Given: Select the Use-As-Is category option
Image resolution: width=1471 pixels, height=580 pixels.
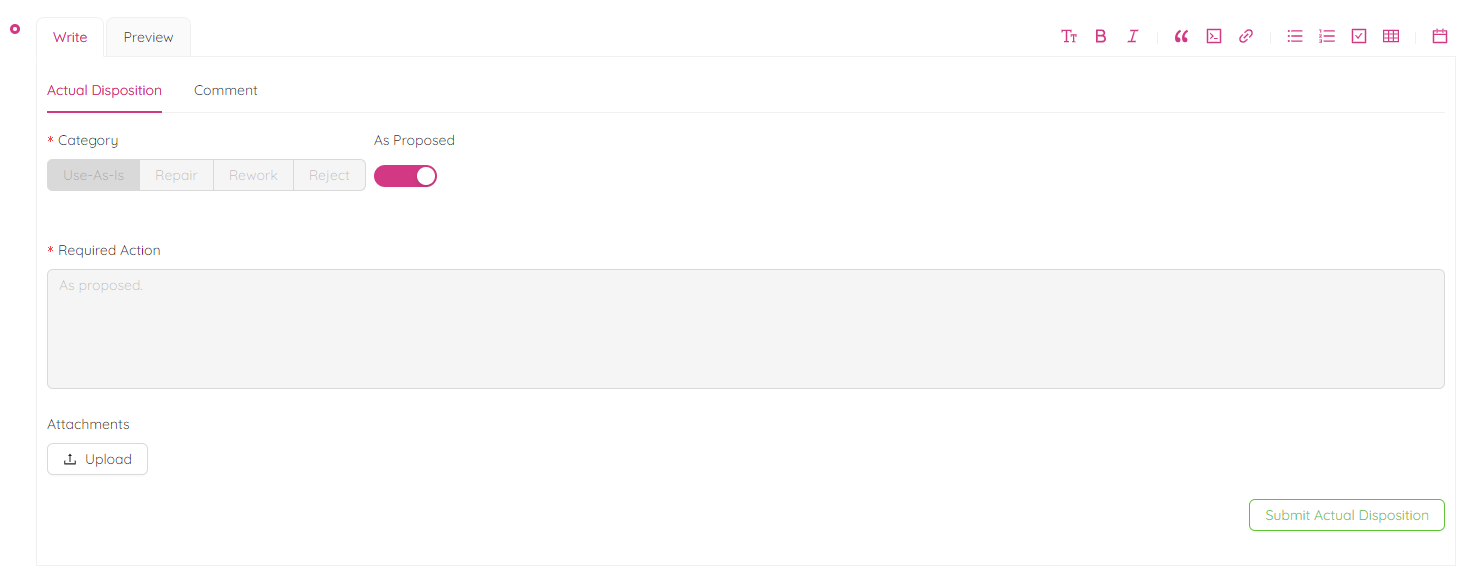Looking at the screenshot, I should click(x=94, y=175).
